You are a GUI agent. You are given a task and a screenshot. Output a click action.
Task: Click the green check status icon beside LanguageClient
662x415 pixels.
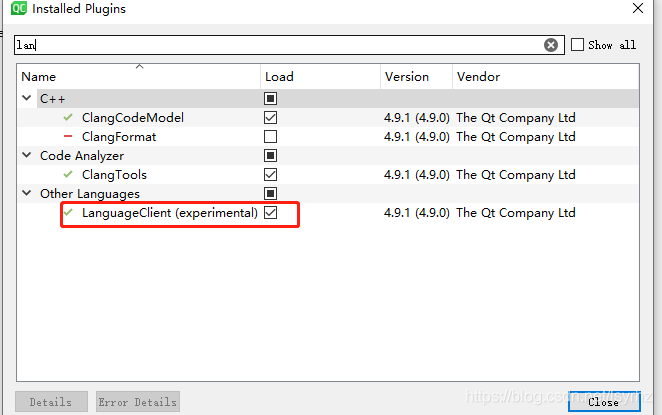tap(68, 212)
